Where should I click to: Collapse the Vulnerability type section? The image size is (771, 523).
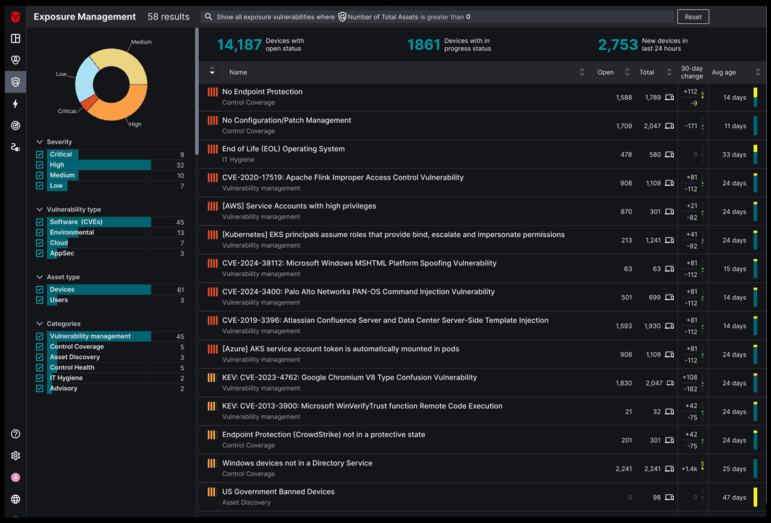[40, 209]
